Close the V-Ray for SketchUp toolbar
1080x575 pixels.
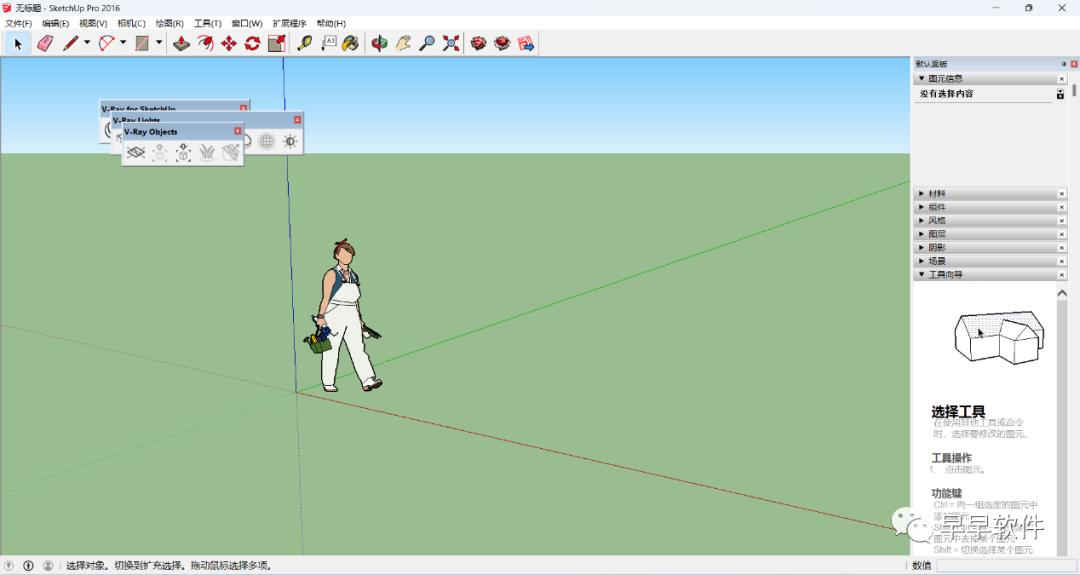[x=243, y=108]
